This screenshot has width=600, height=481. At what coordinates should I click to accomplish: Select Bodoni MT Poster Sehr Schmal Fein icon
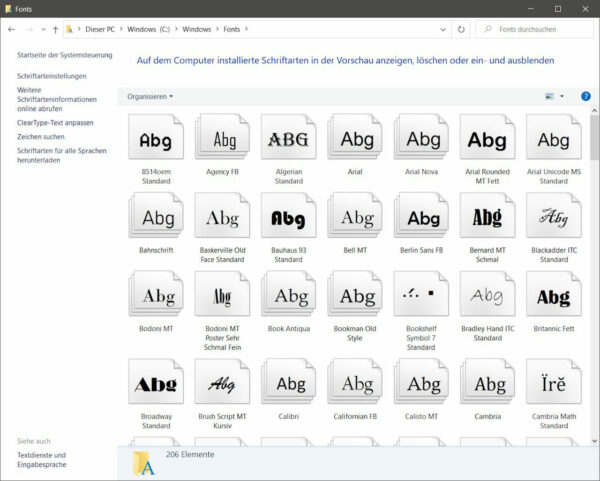click(222, 293)
